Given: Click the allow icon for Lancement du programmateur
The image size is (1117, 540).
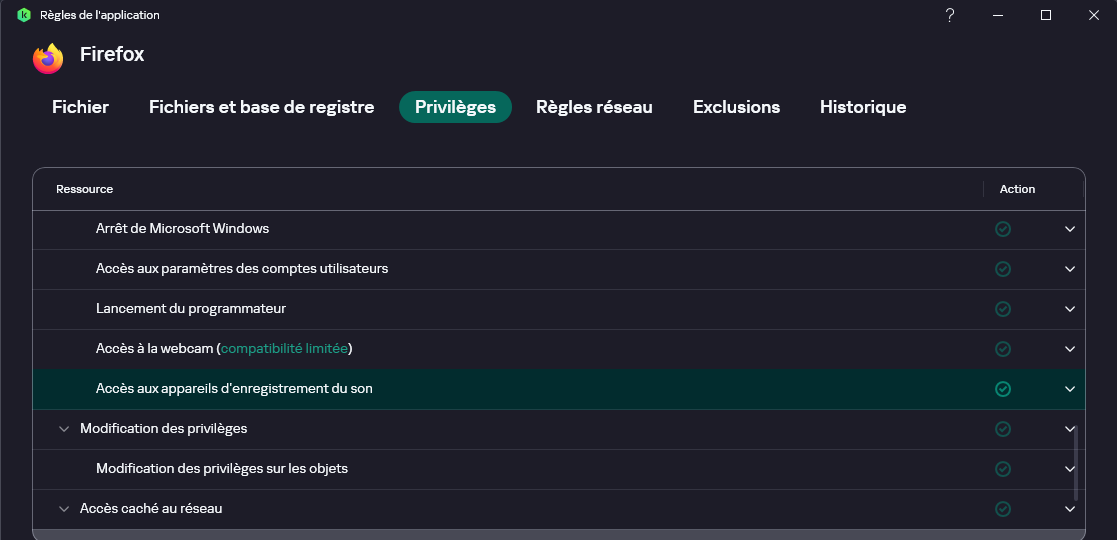Looking at the screenshot, I should pos(1002,309).
